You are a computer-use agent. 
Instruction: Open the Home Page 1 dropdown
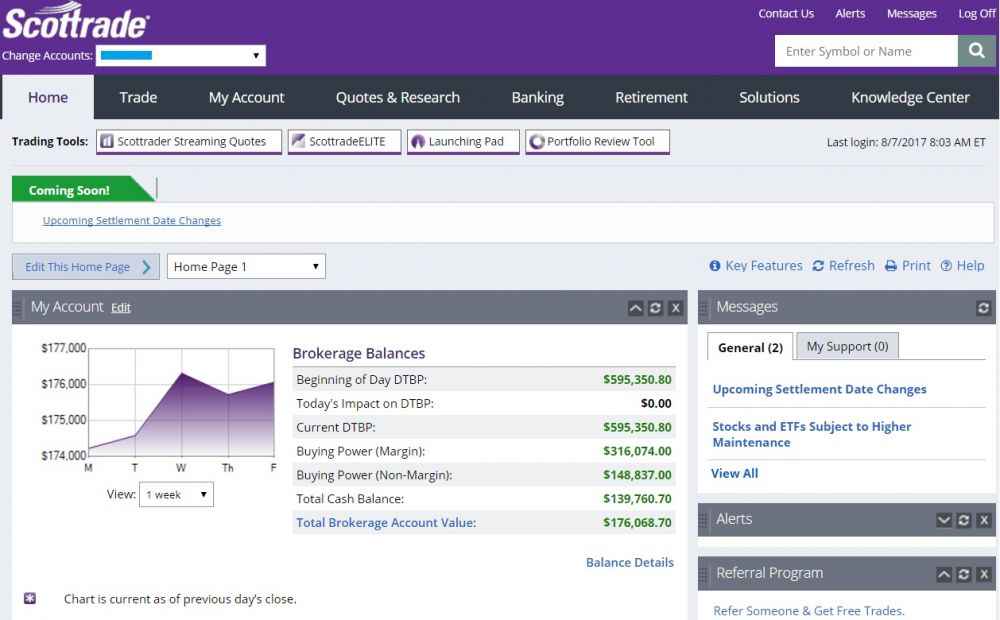point(246,267)
